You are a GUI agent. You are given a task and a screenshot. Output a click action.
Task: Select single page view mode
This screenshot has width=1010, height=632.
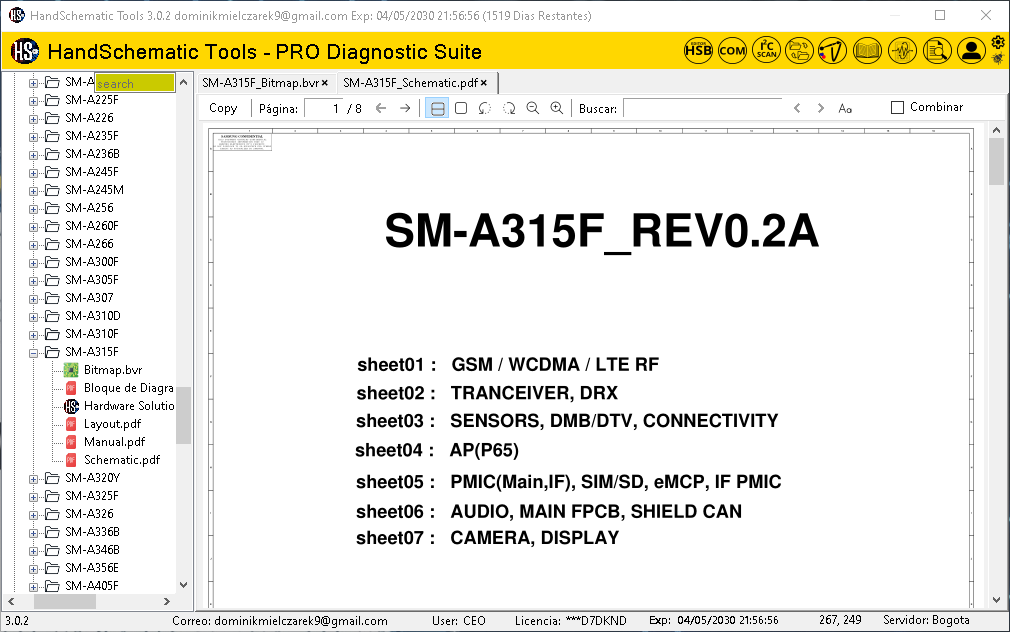click(x=461, y=108)
